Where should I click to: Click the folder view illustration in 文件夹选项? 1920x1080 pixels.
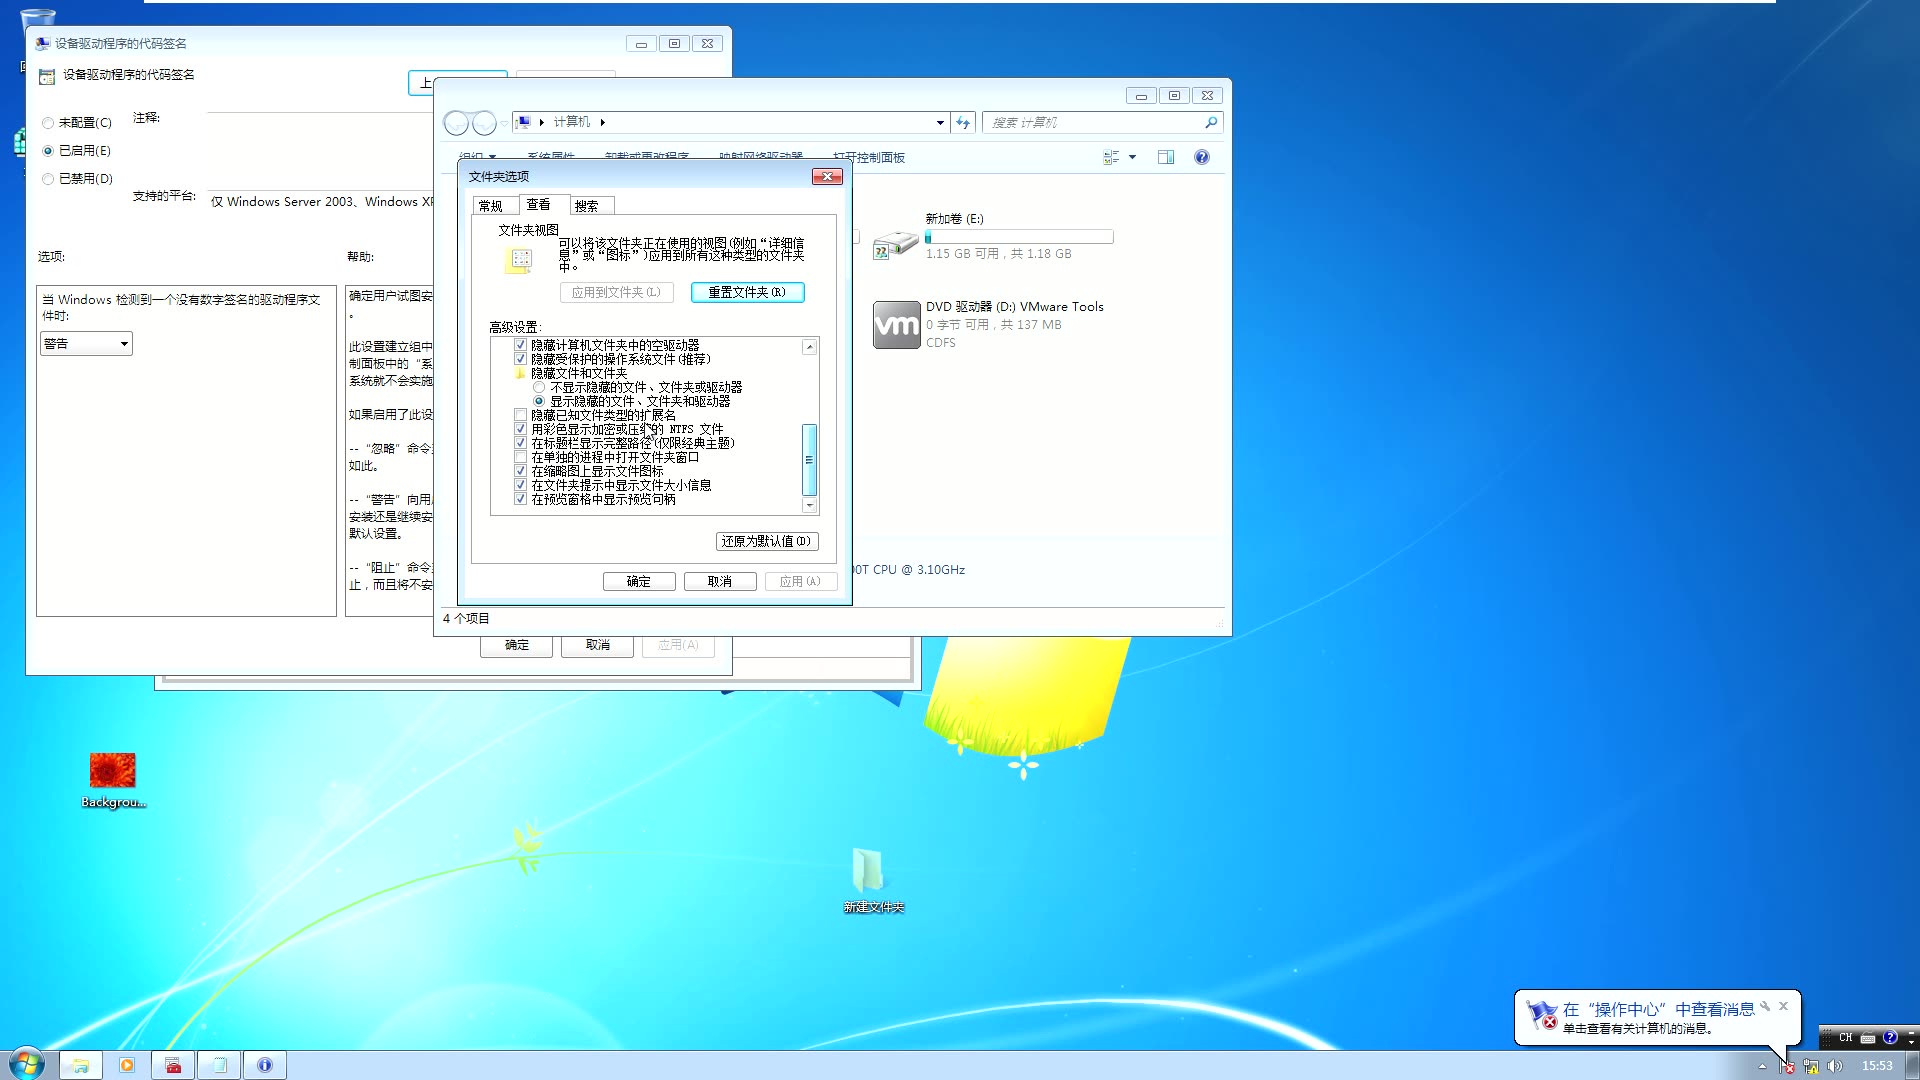tap(518, 260)
